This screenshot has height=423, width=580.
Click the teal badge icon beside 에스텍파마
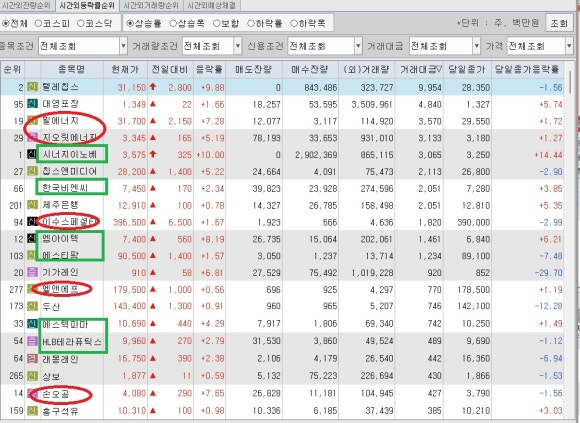(x=33, y=324)
